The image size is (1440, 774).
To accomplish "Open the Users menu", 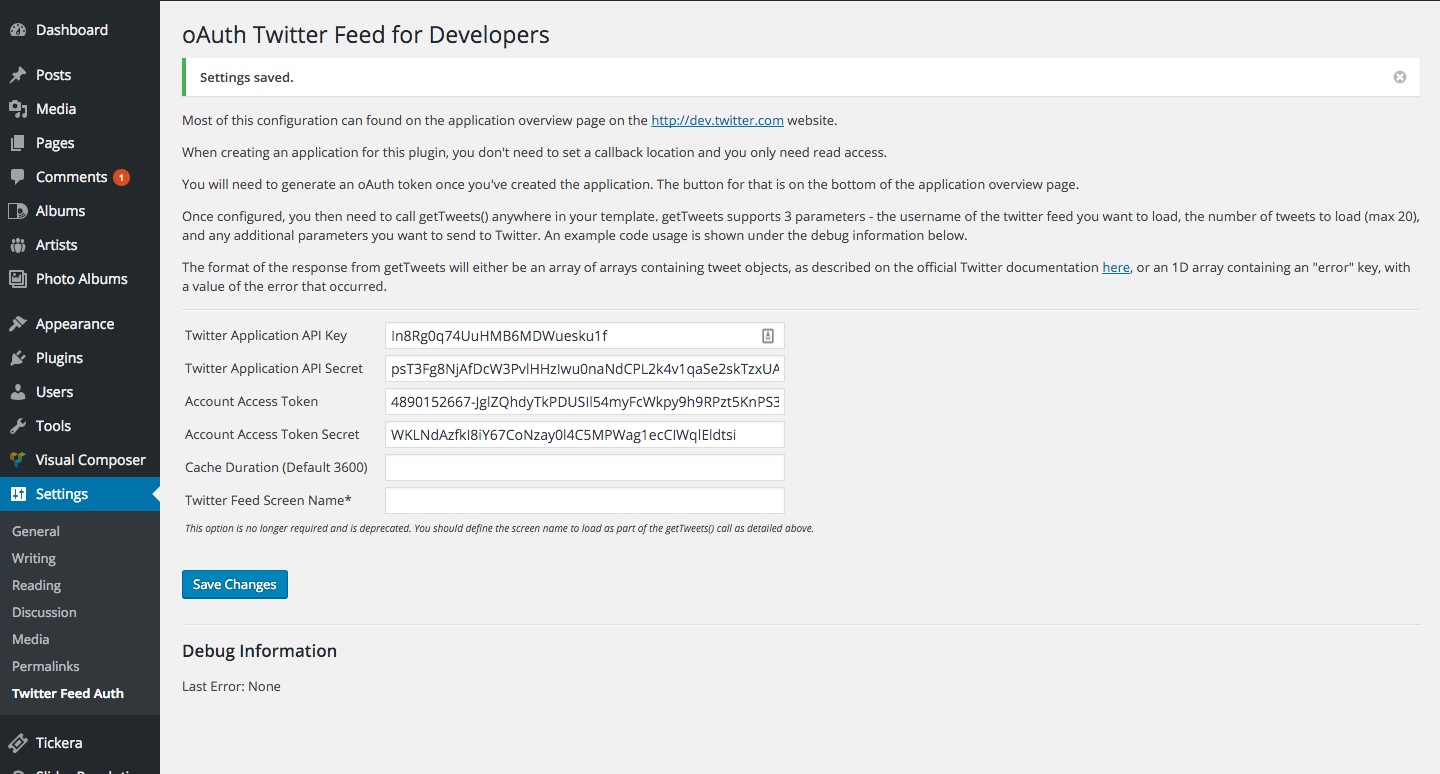I will [80, 392].
